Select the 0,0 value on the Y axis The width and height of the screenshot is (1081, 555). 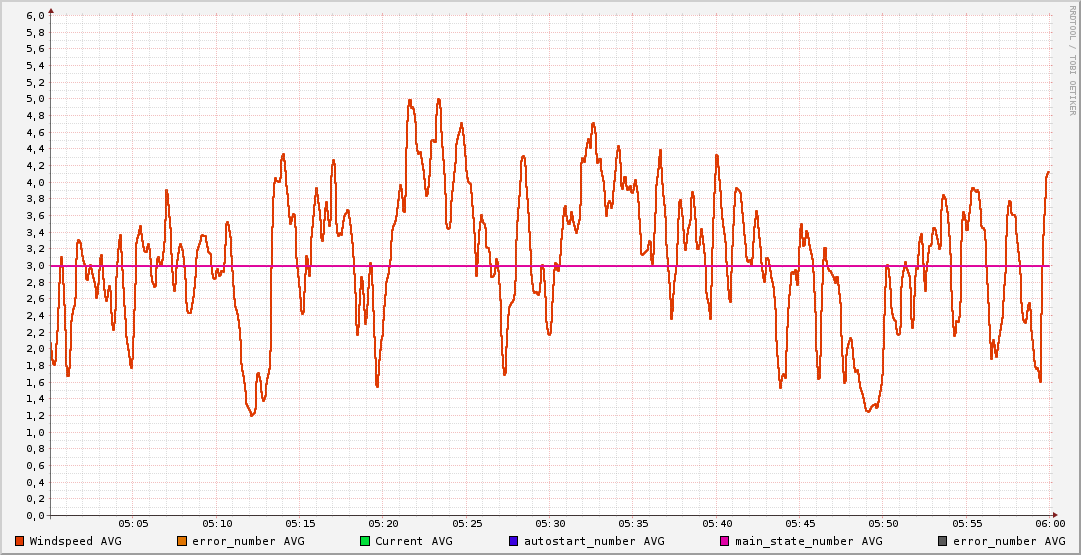[x=35, y=516]
